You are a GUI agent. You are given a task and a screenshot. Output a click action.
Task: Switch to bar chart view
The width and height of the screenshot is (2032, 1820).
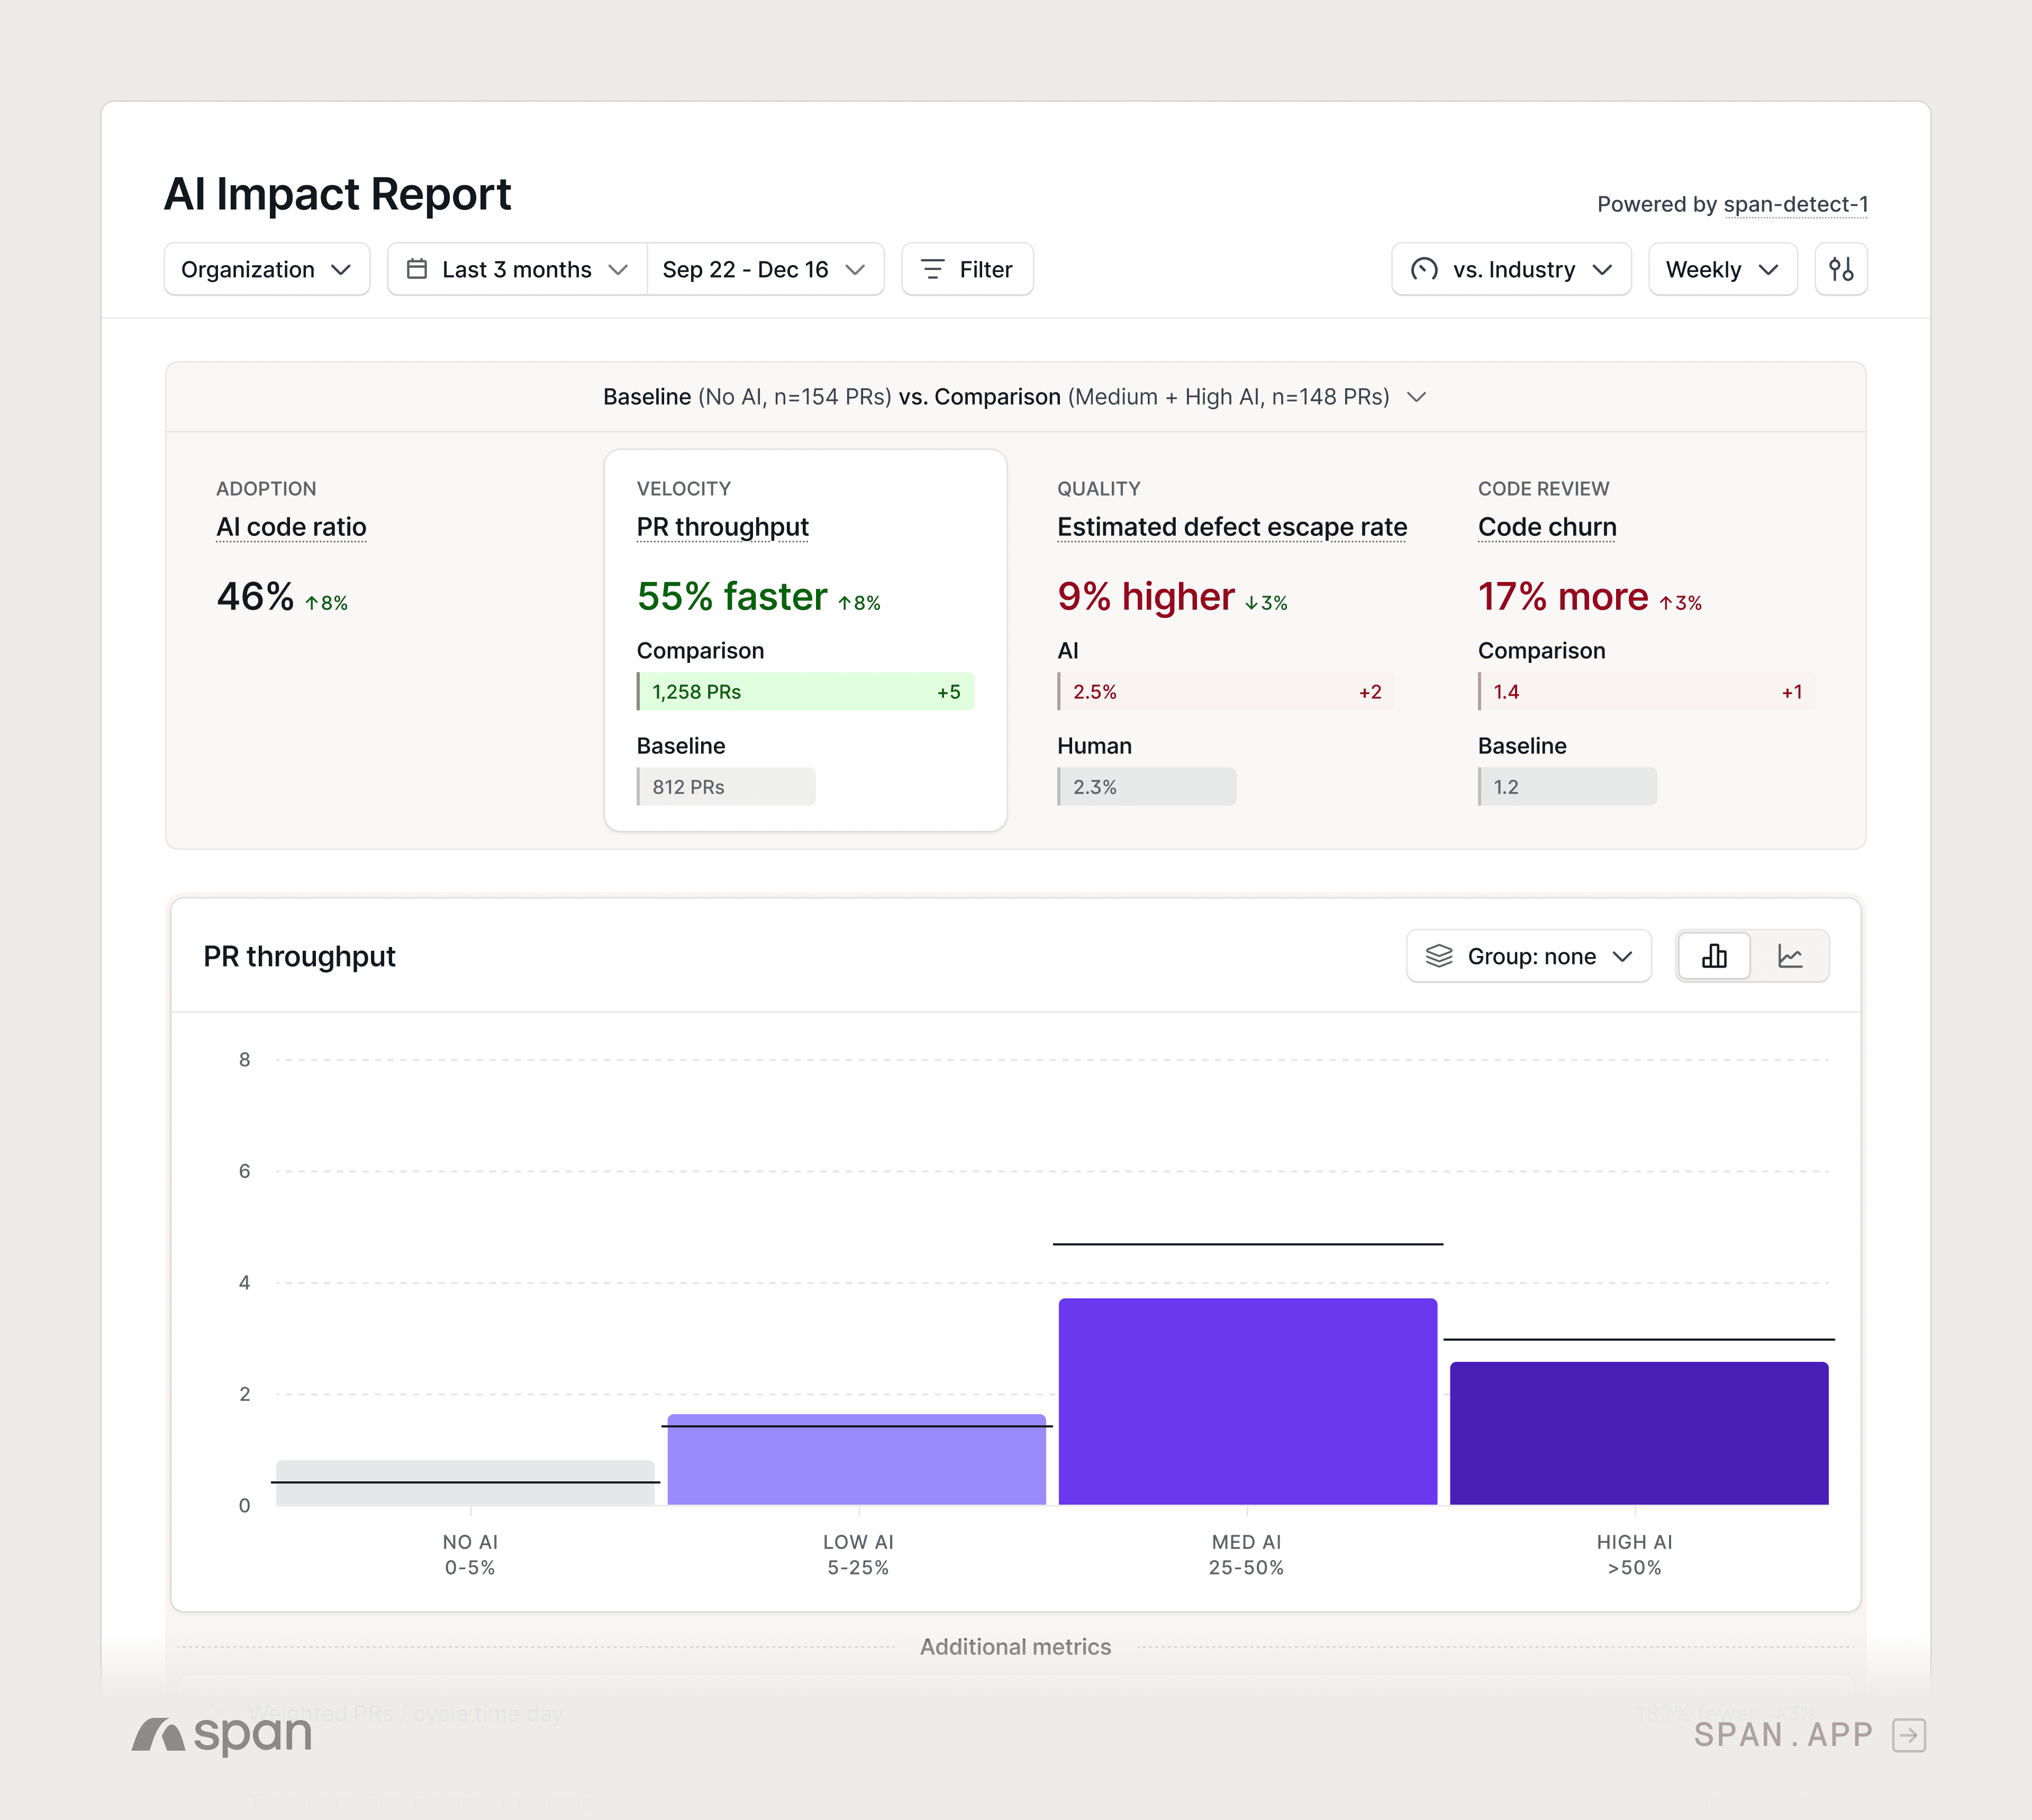(x=1714, y=956)
